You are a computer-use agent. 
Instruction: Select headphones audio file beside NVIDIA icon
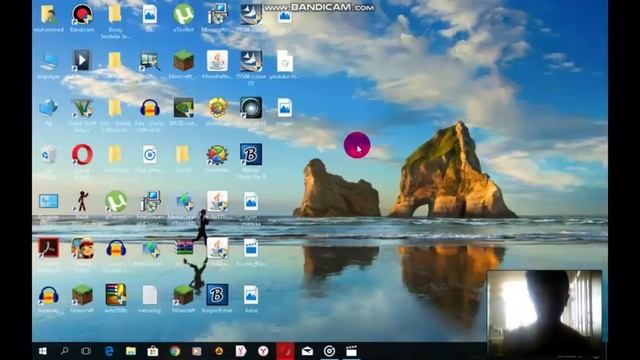pyautogui.click(x=149, y=108)
